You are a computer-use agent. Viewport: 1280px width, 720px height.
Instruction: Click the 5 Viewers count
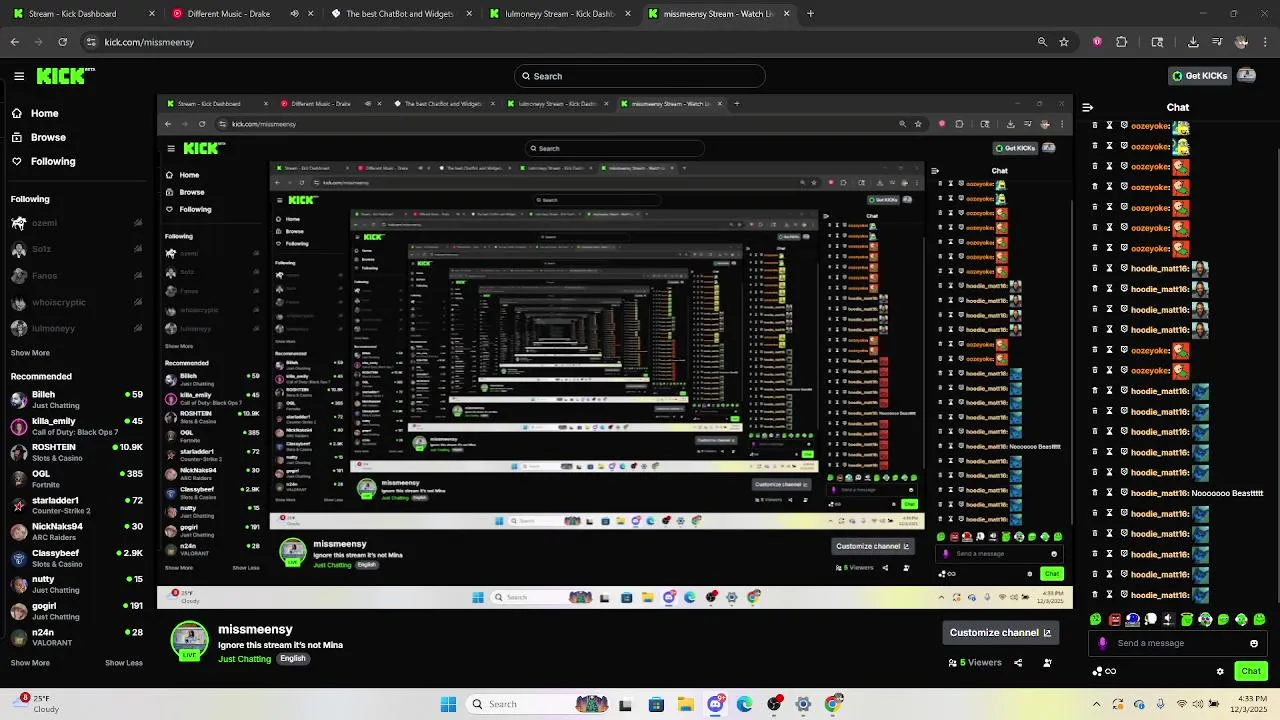pos(975,662)
